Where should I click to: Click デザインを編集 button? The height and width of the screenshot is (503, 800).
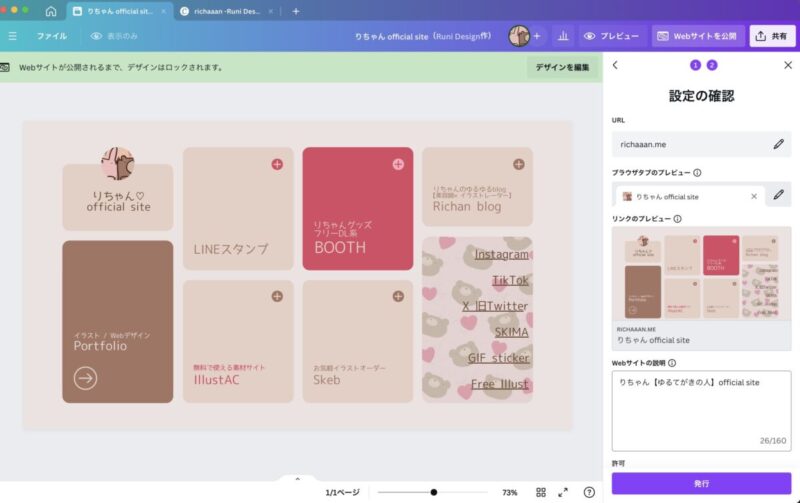[x=562, y=67]
